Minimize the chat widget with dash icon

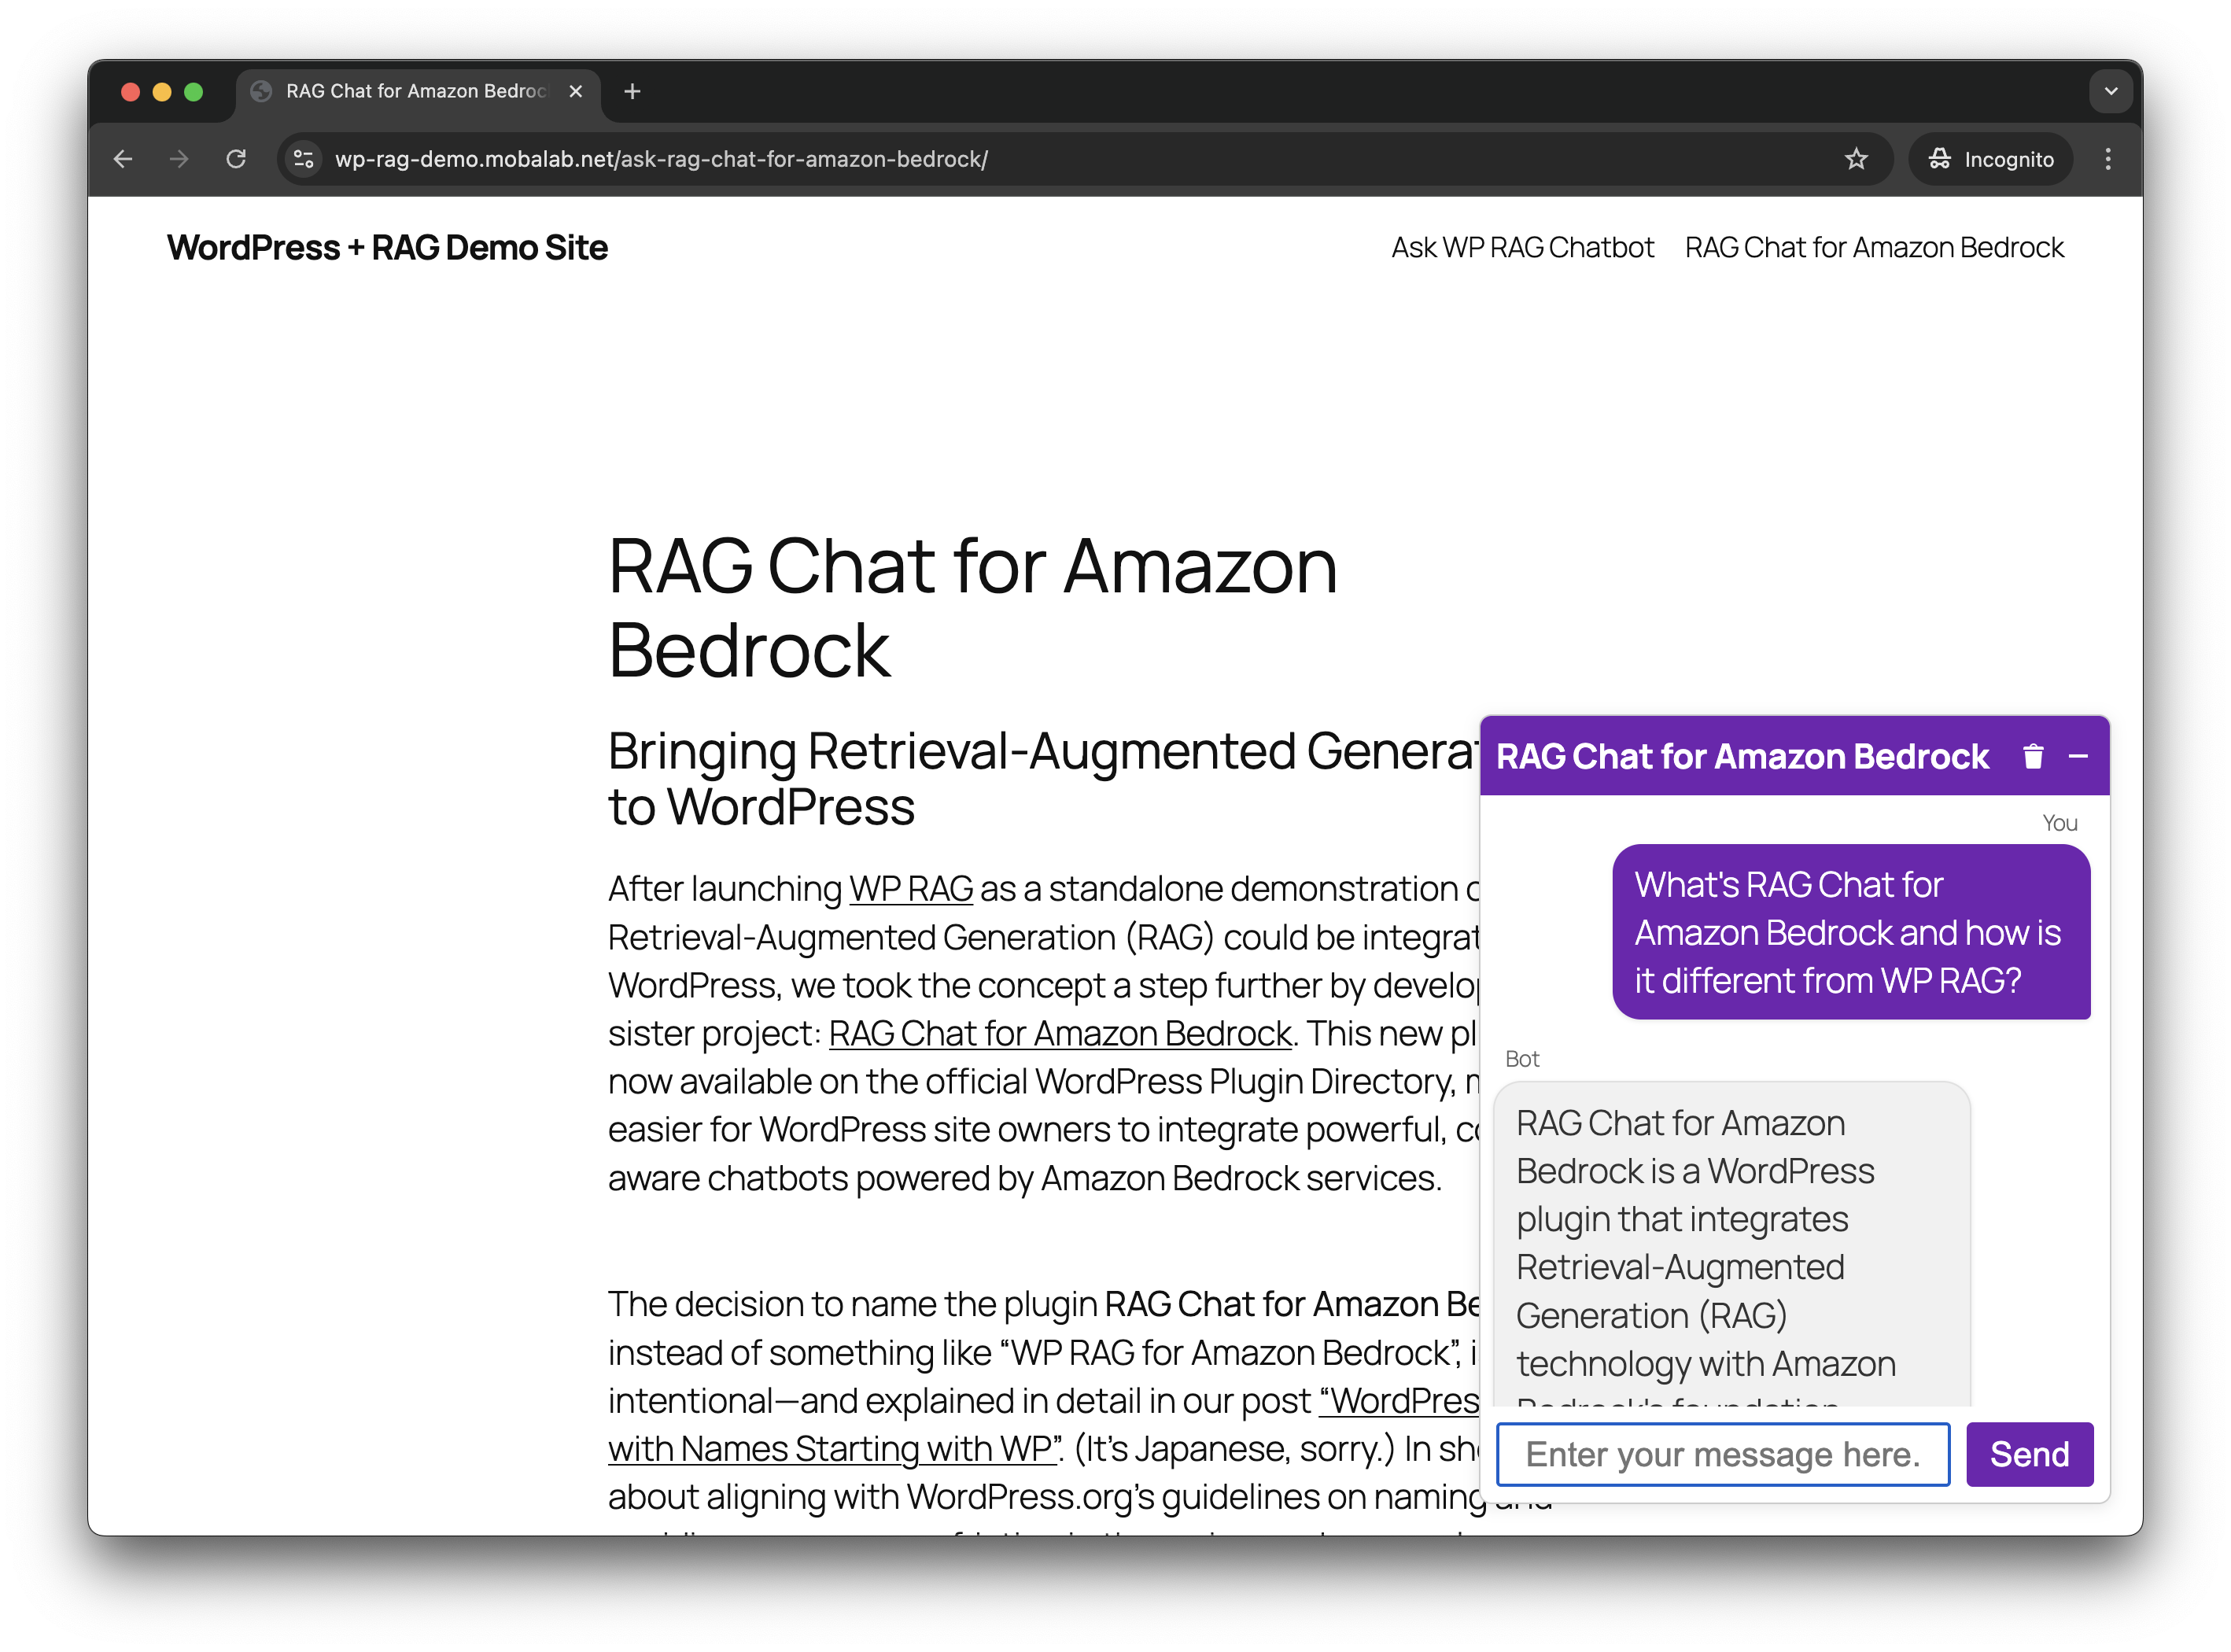(2078, 757)
